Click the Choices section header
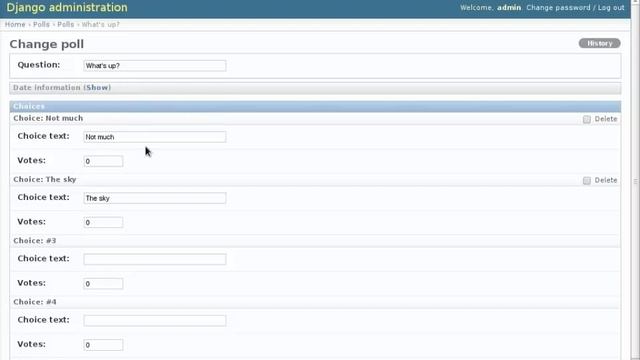The image size is (640, 360). (x=315, y=107)
